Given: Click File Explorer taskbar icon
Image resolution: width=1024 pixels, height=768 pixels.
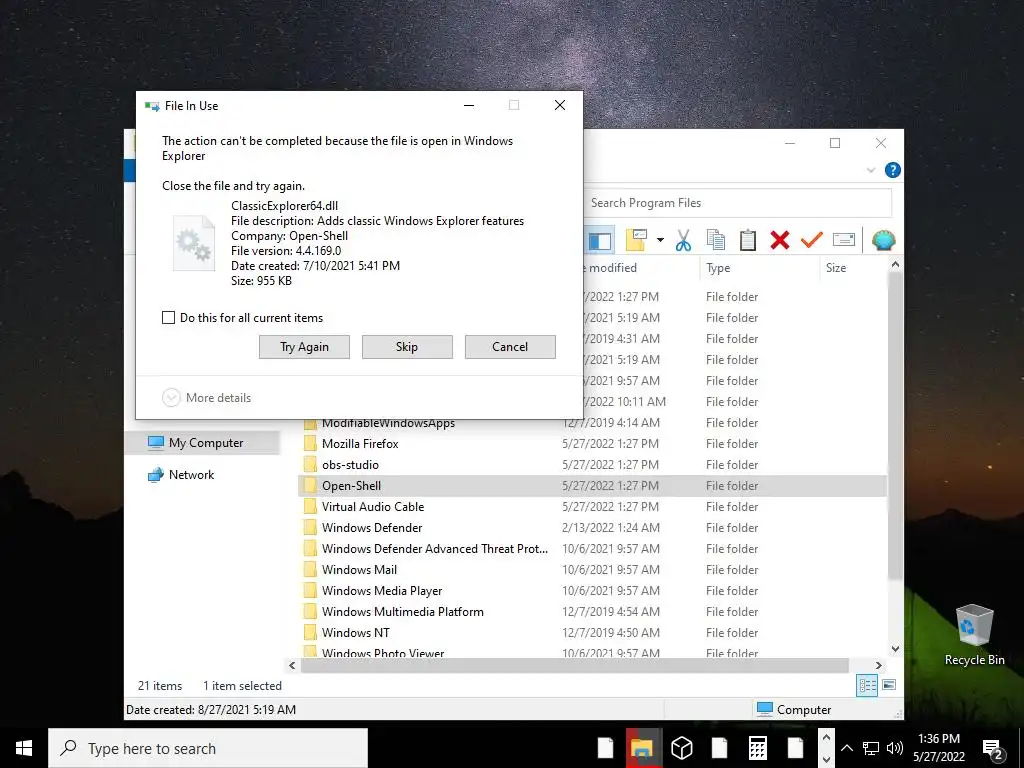Looking at the screenshot, I should 642,748.
